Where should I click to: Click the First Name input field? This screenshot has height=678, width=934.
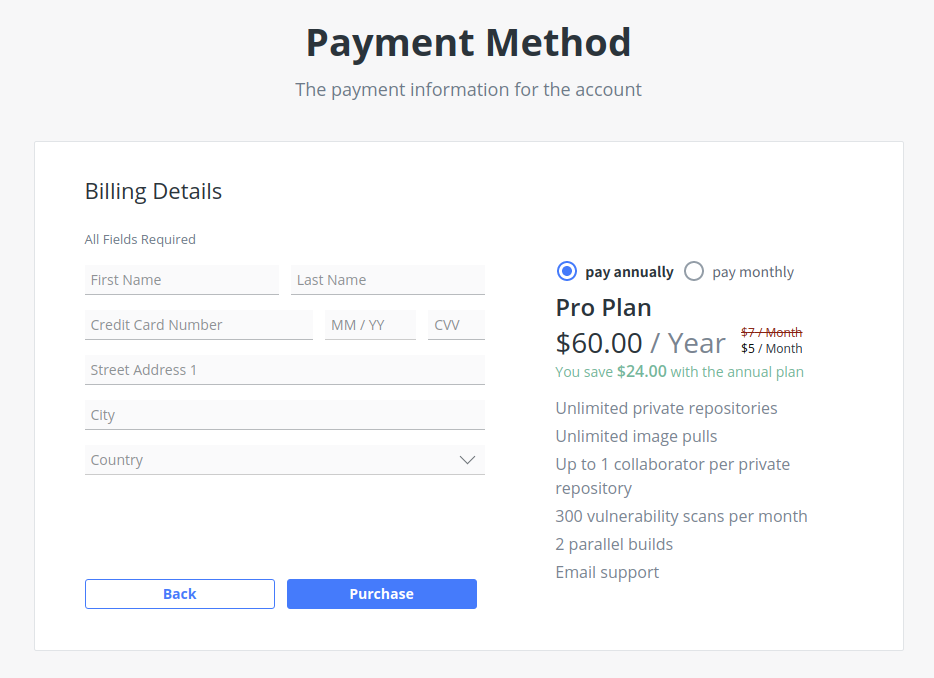[182, 280]
